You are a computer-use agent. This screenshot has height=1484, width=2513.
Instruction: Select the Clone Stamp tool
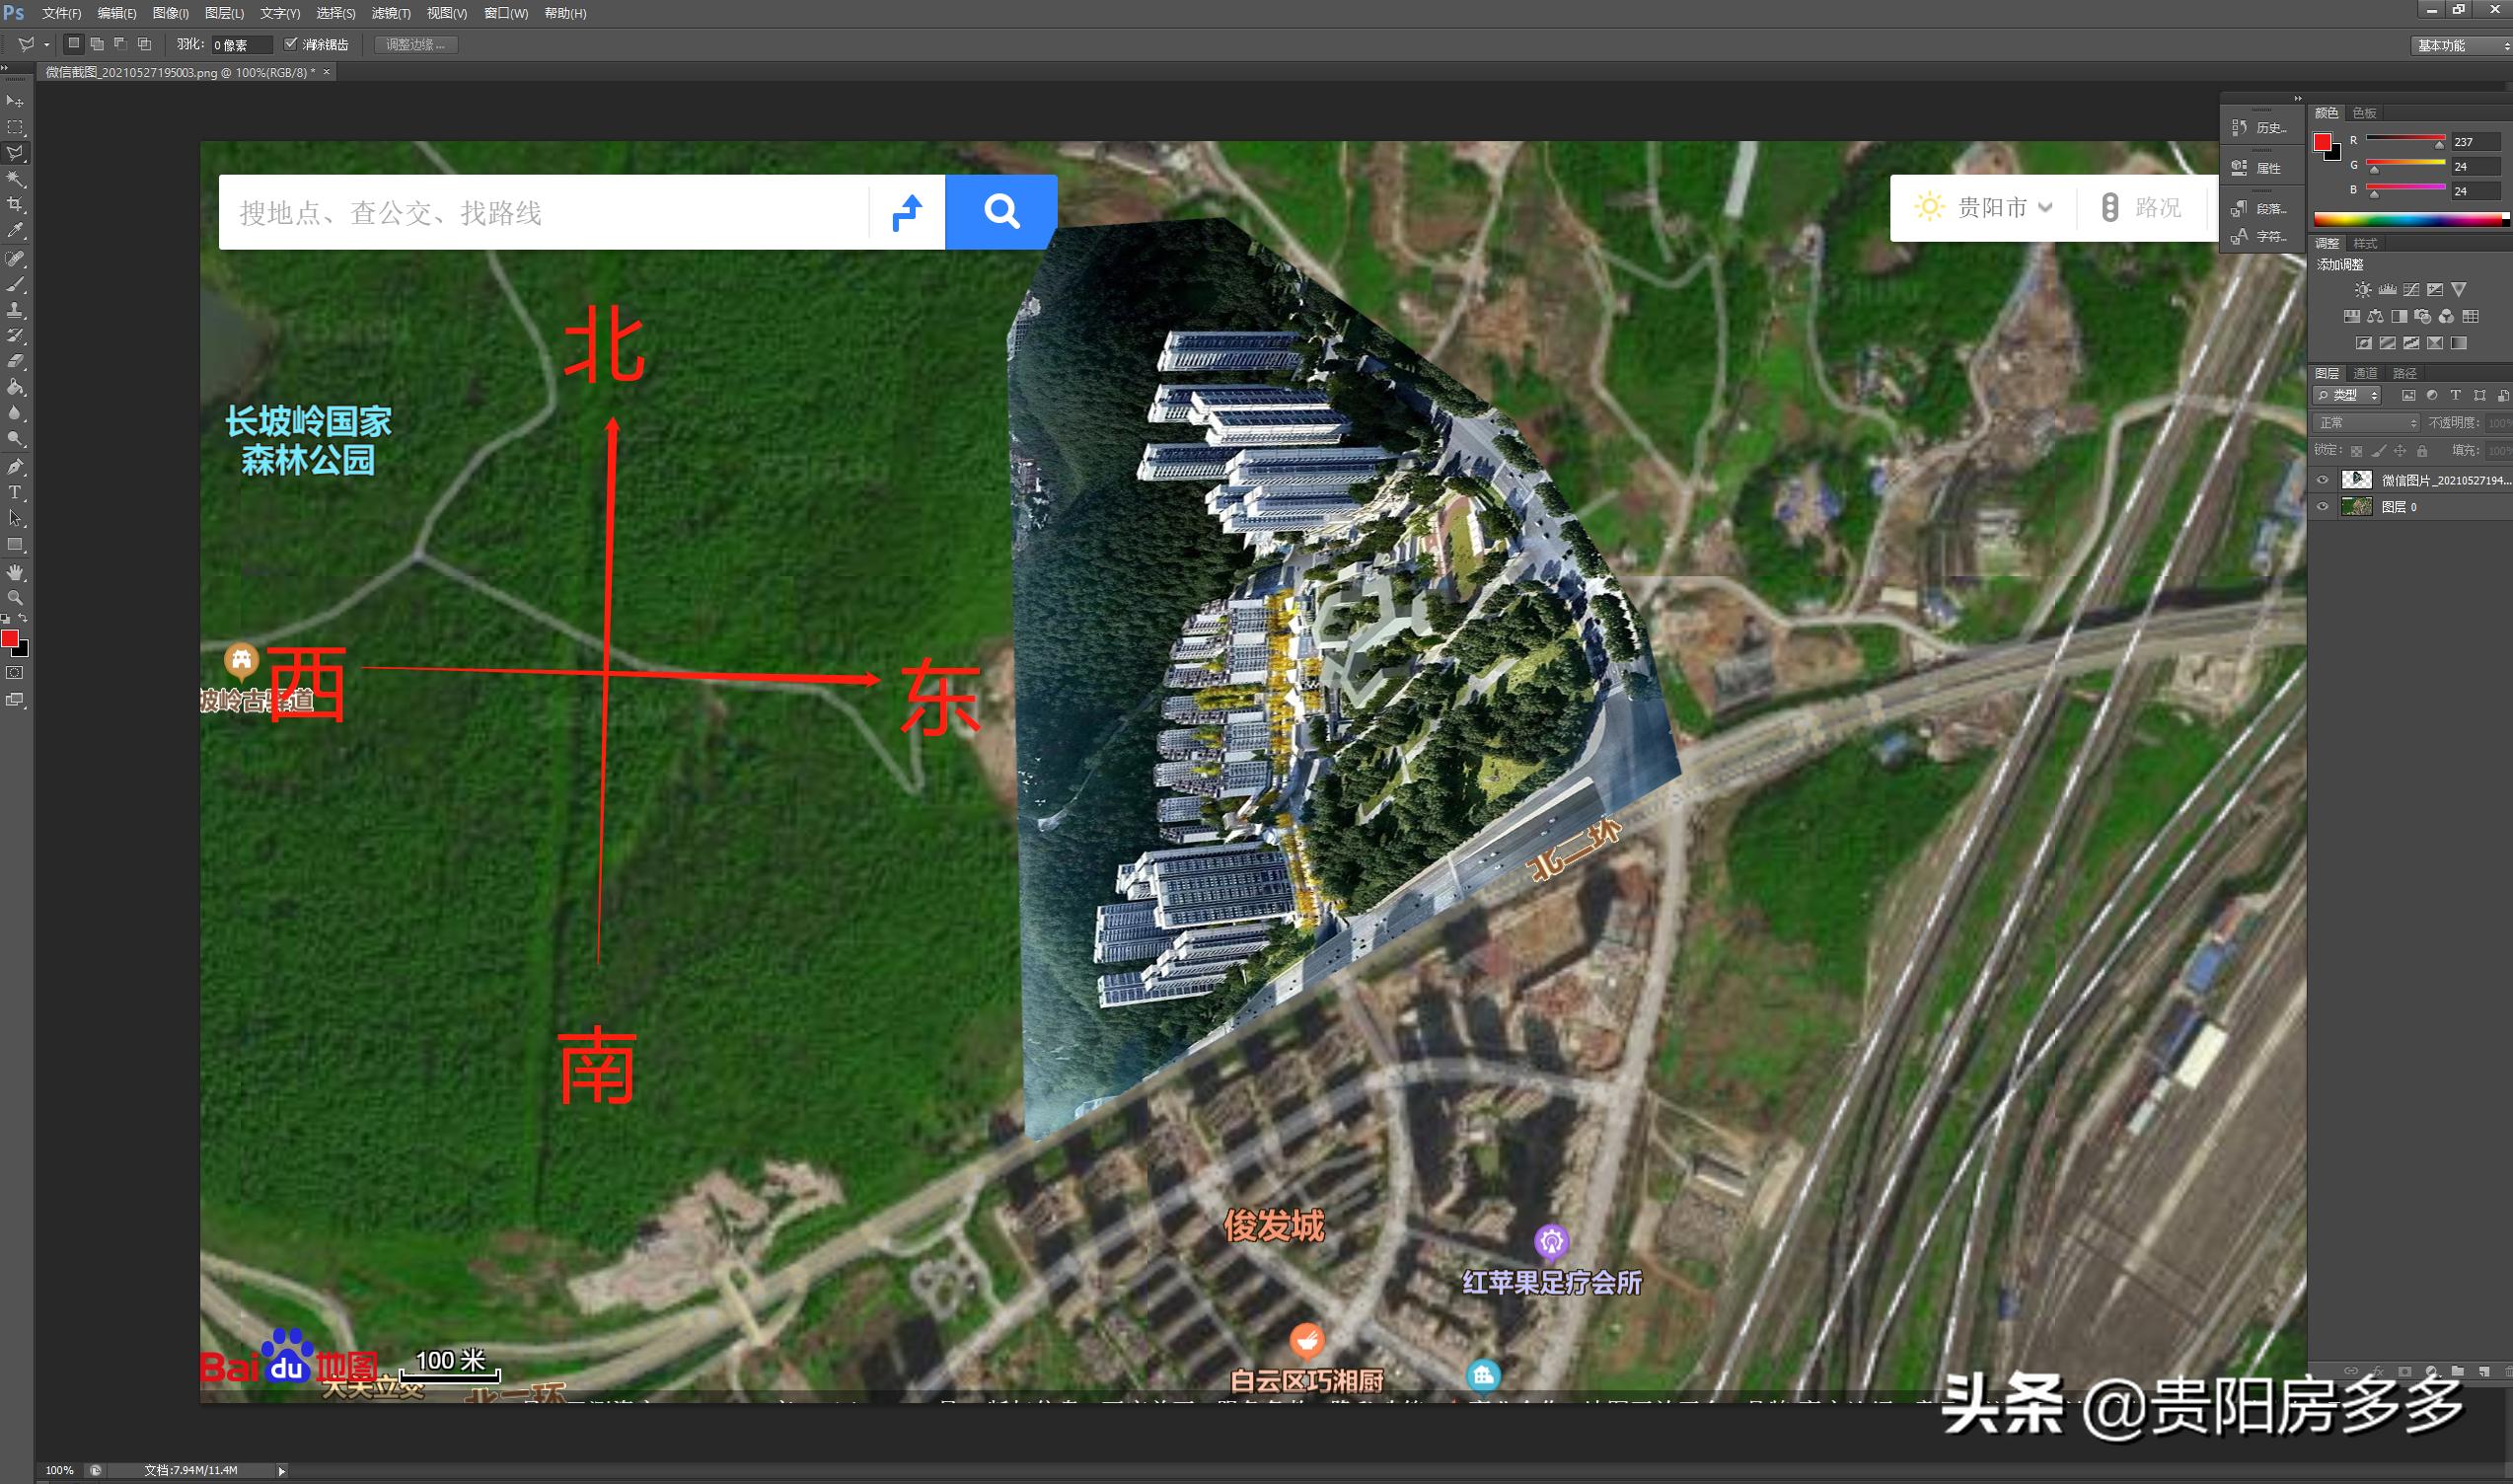[x=15, y=310]
